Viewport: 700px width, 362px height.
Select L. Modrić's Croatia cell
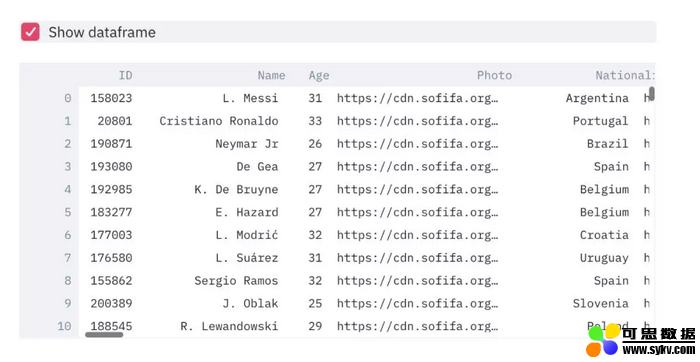(604, 235)
